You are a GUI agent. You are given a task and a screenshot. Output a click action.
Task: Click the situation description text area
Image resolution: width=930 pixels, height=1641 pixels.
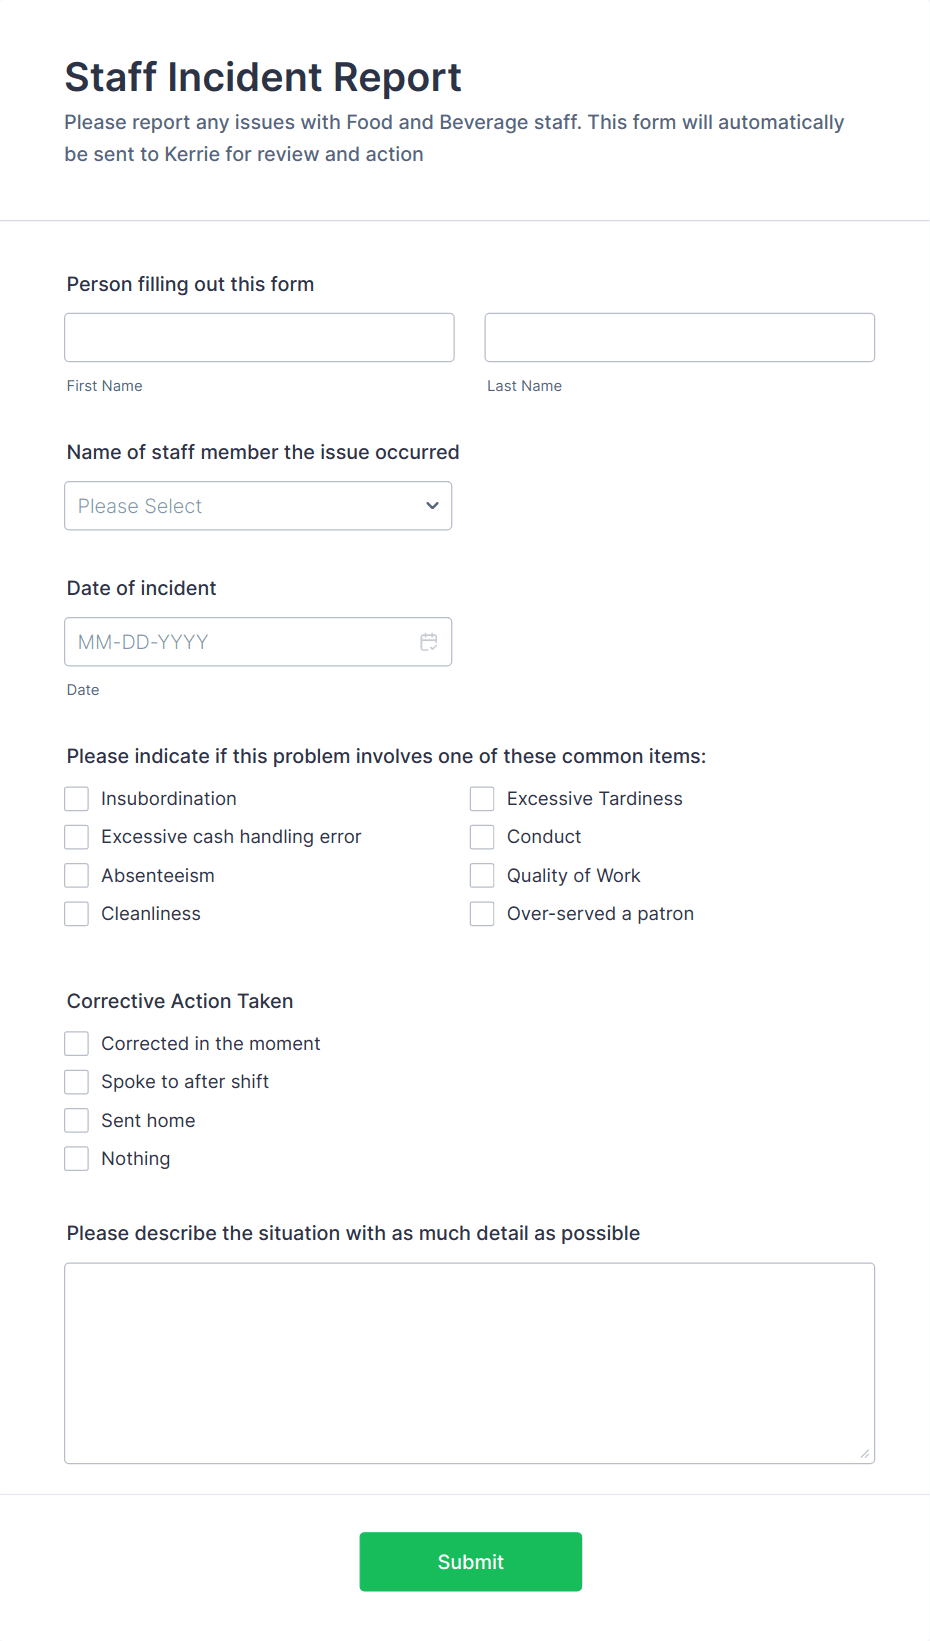tap(469, 1362)
